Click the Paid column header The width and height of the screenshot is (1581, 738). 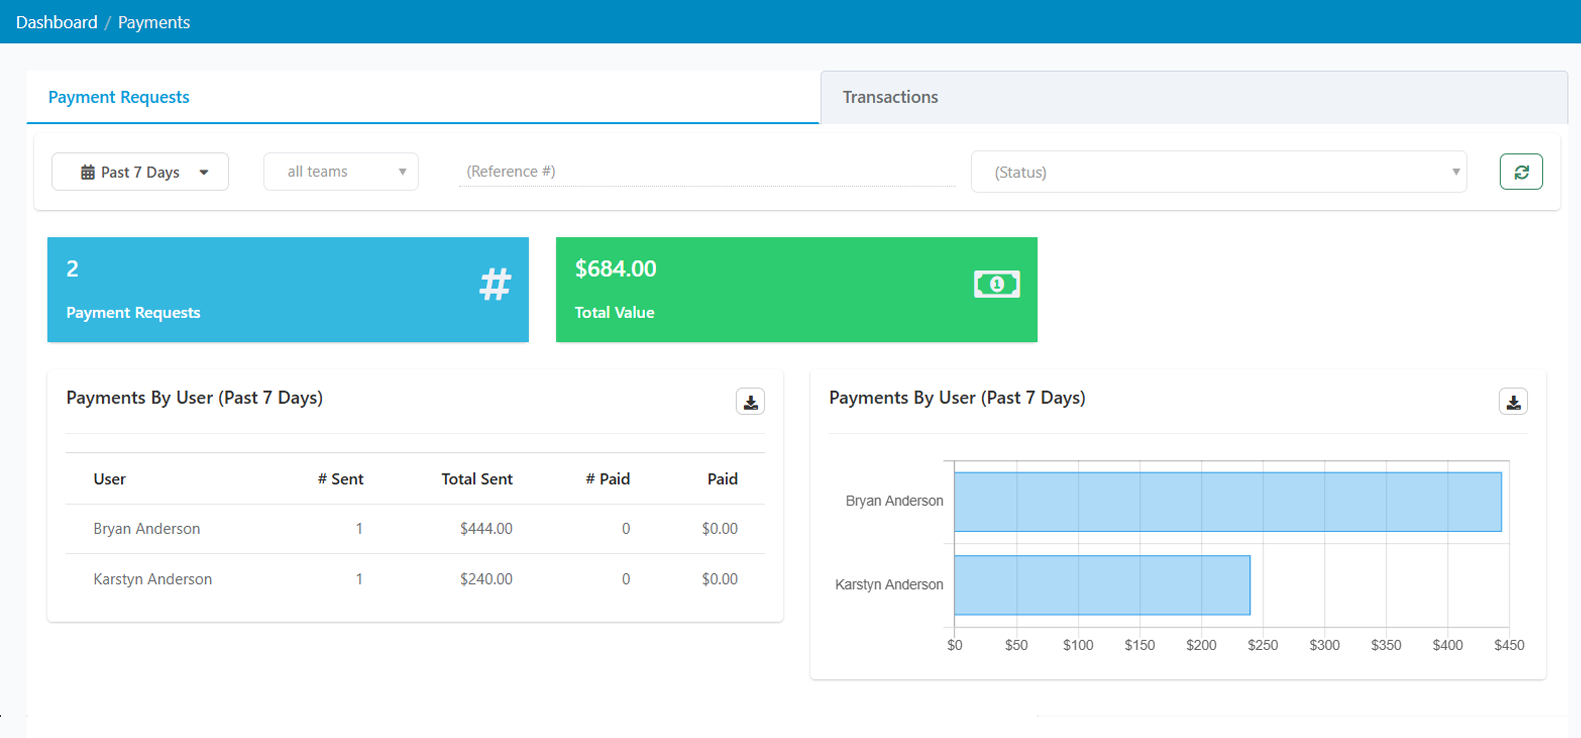(723, 479)
